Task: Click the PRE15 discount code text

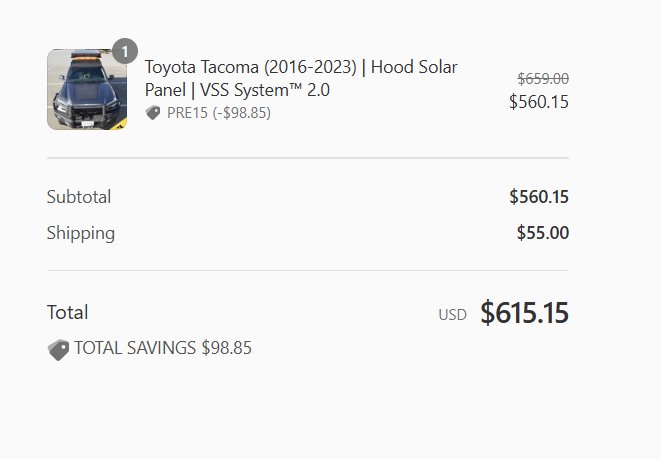Action: click(187, 113)
